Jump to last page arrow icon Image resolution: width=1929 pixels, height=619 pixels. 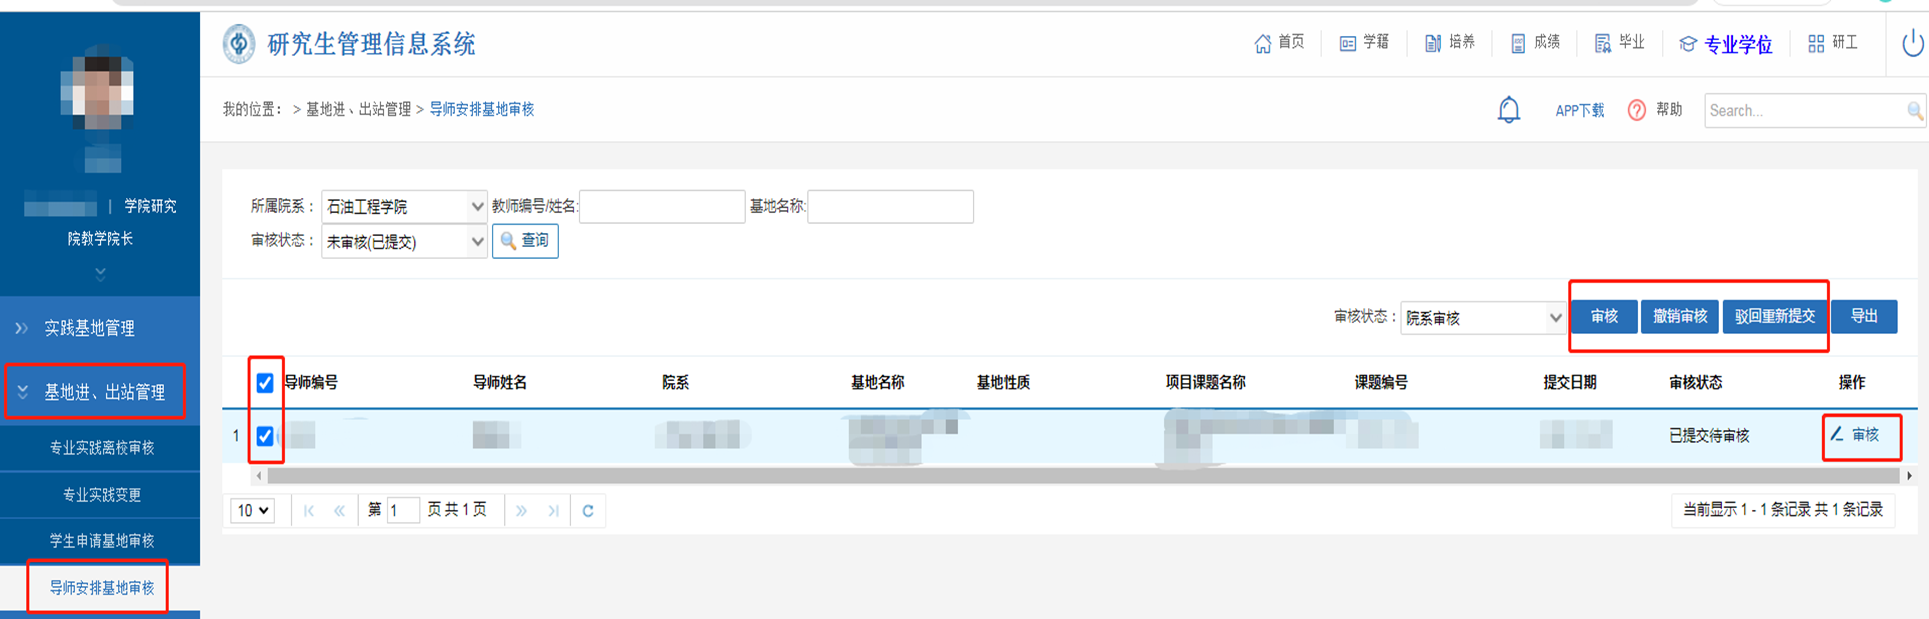pos(553,511)
